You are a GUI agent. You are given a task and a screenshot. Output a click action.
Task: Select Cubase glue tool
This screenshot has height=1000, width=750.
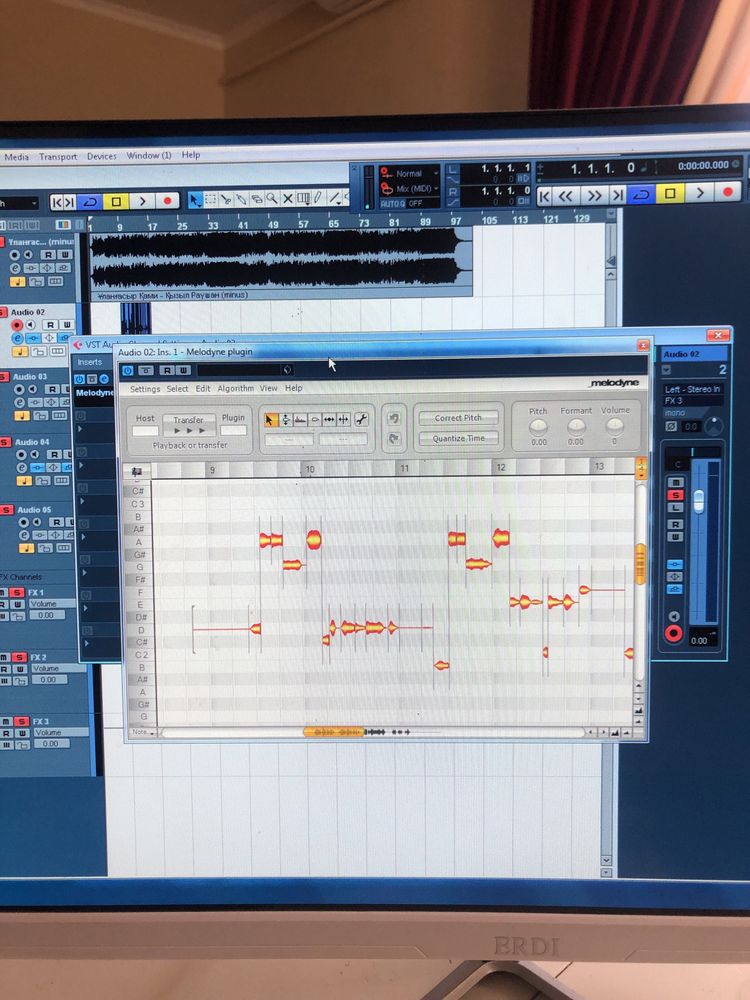point(241,200)
